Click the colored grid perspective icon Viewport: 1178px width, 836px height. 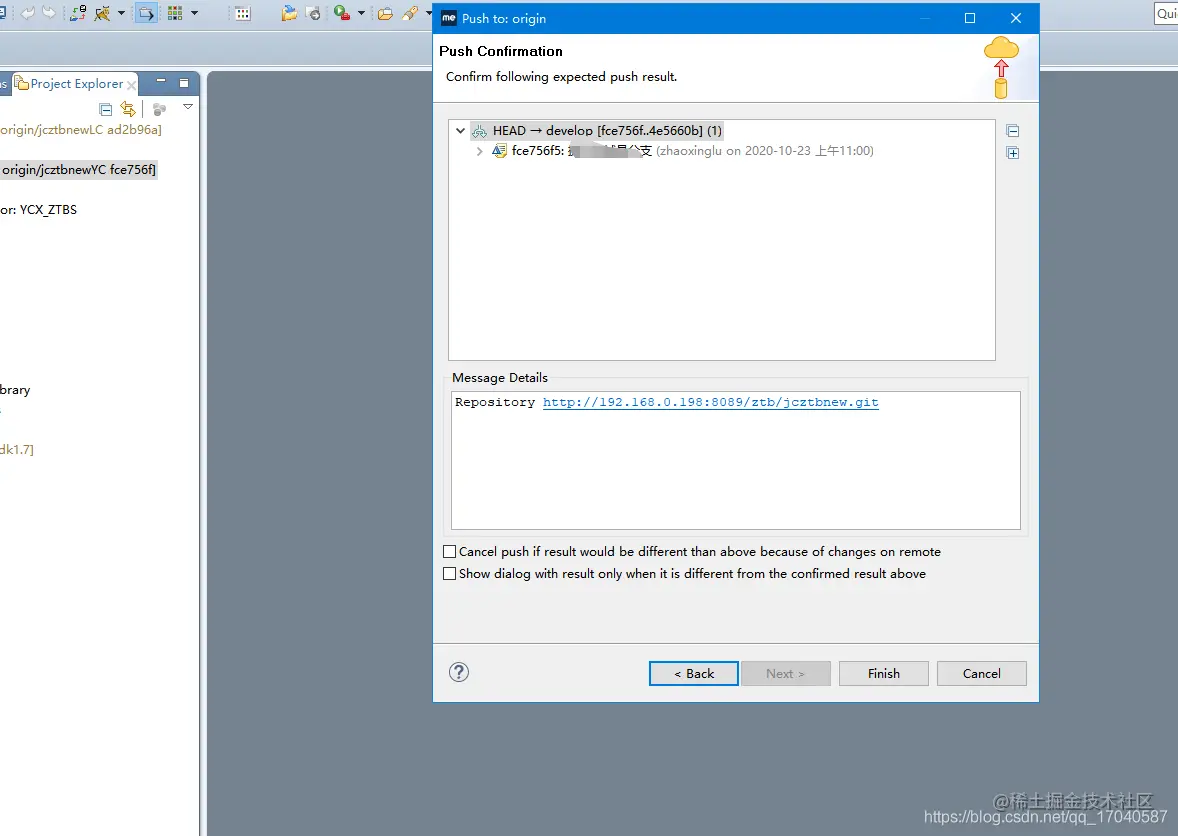(175, 13)
